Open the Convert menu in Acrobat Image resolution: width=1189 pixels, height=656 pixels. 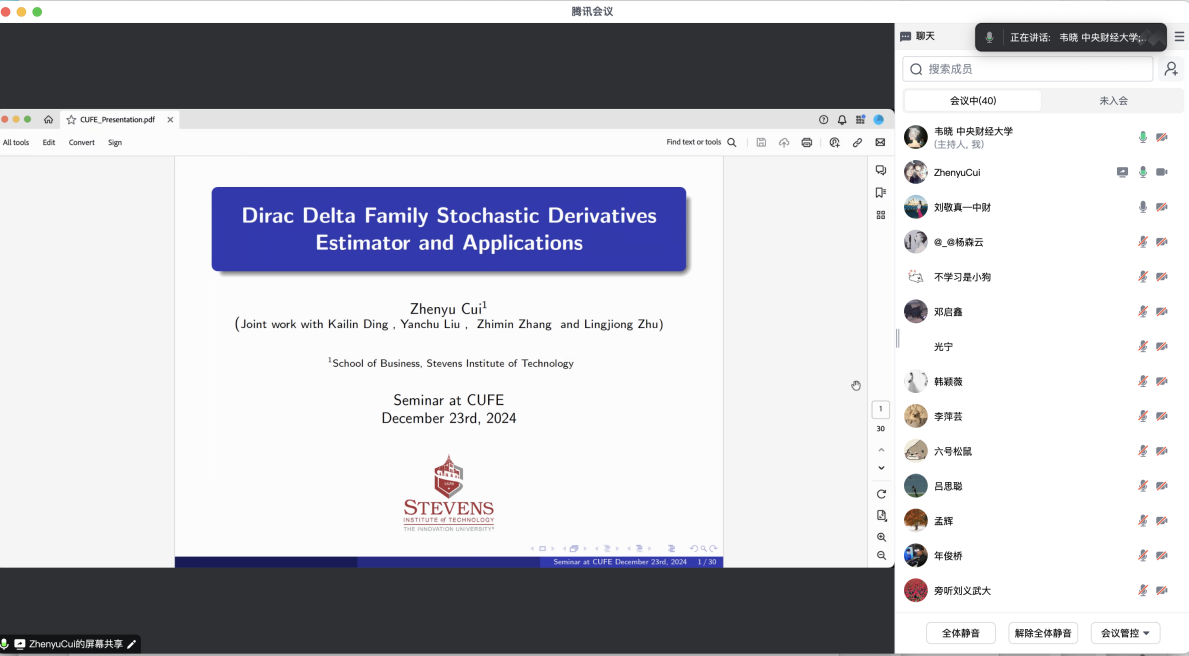[x=82, y=143]
